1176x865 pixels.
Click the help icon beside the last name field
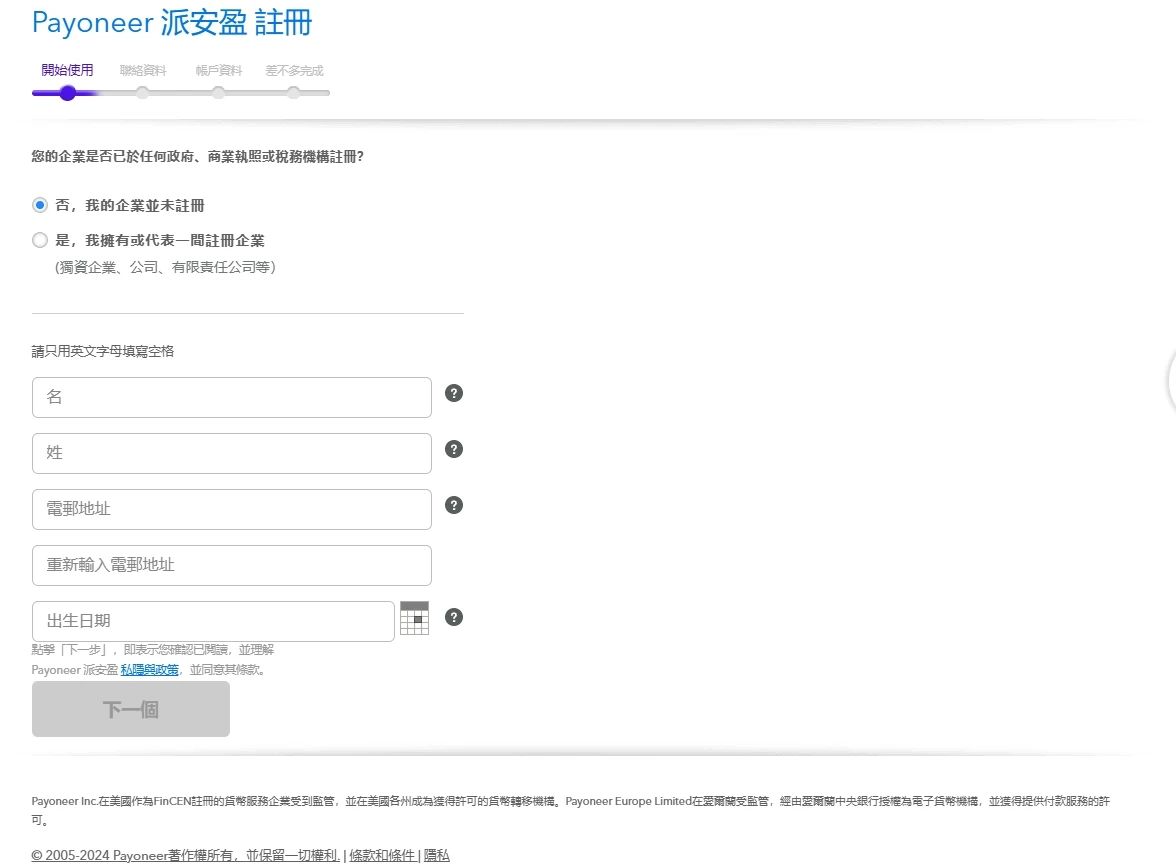tap(453, 449)
